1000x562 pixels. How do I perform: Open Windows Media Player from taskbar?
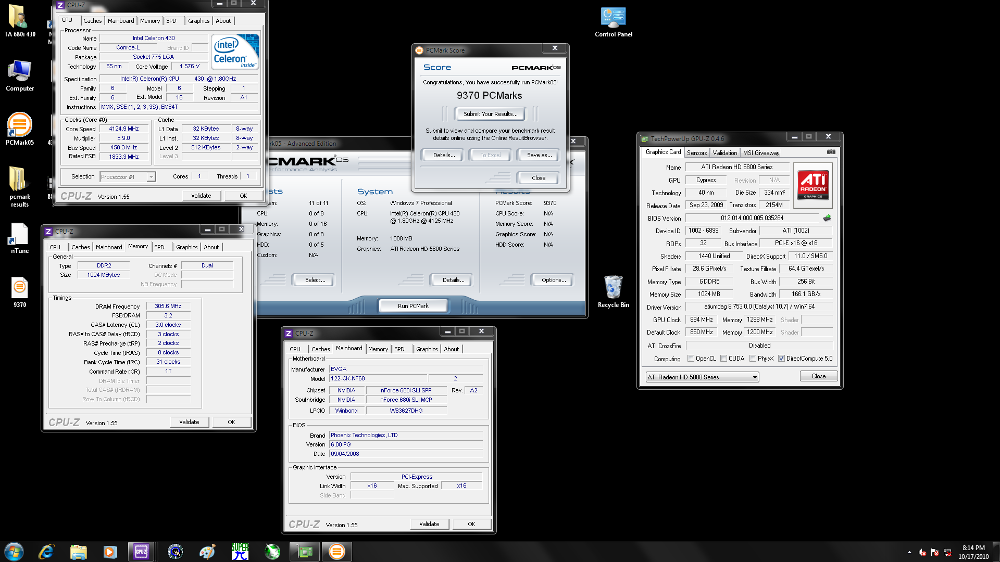[110, 551]
